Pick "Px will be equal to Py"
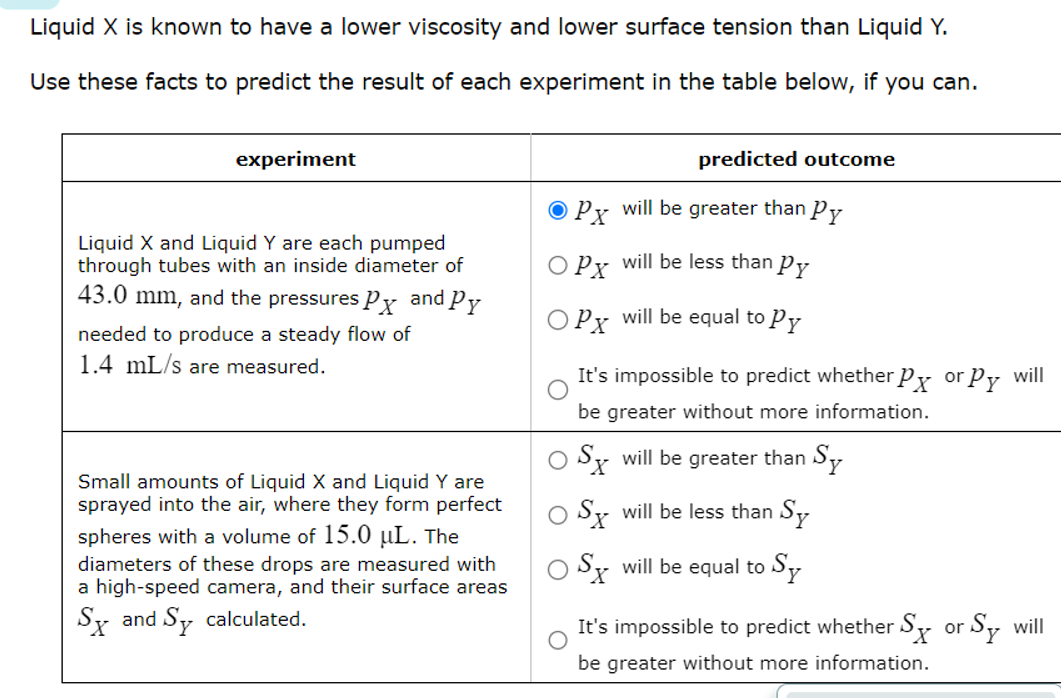 tap(557, 318)
